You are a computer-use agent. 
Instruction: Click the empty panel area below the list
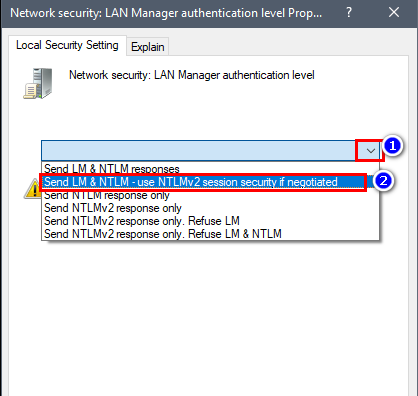pyautogui.click(x=208, y=317)
